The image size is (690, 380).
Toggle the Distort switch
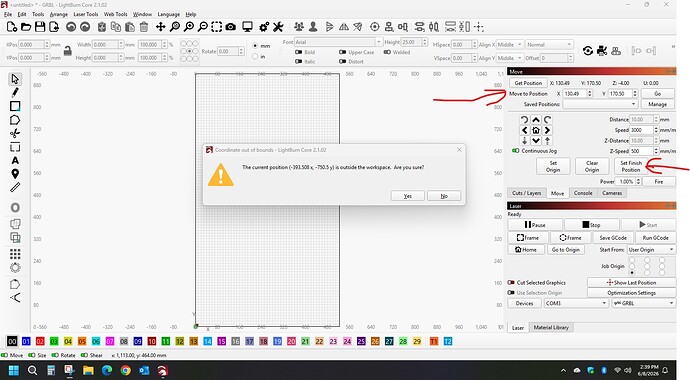point(342,62)
